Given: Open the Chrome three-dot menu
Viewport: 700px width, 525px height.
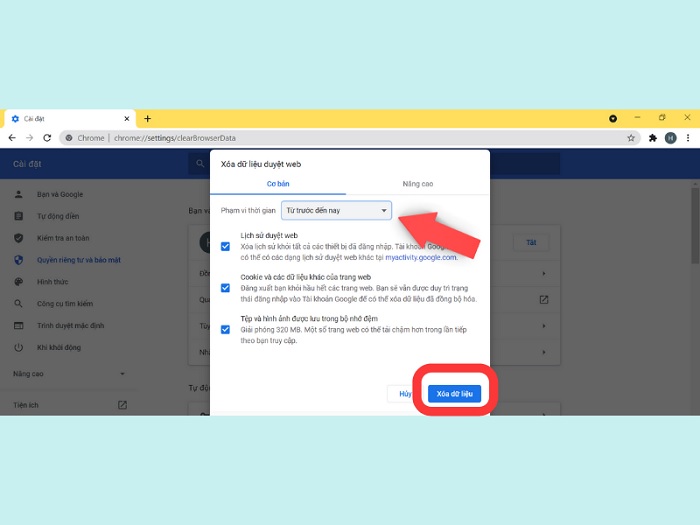Looking at the screenshot, I should (x=688, y=138).
